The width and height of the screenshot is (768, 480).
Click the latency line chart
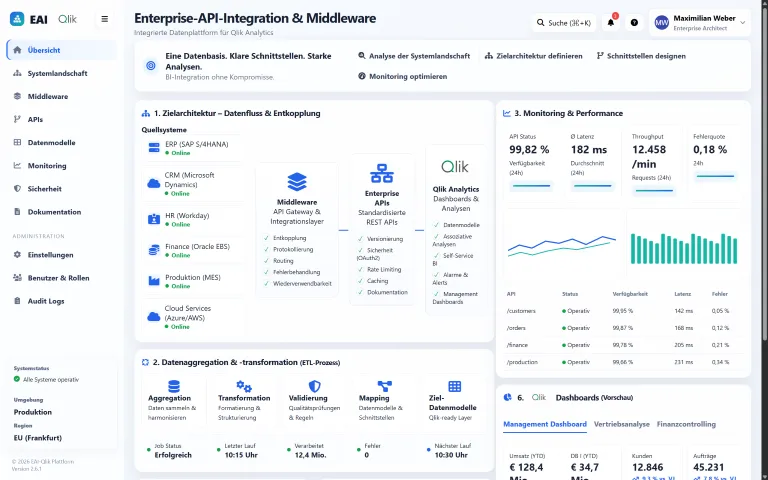pos(562,245)
